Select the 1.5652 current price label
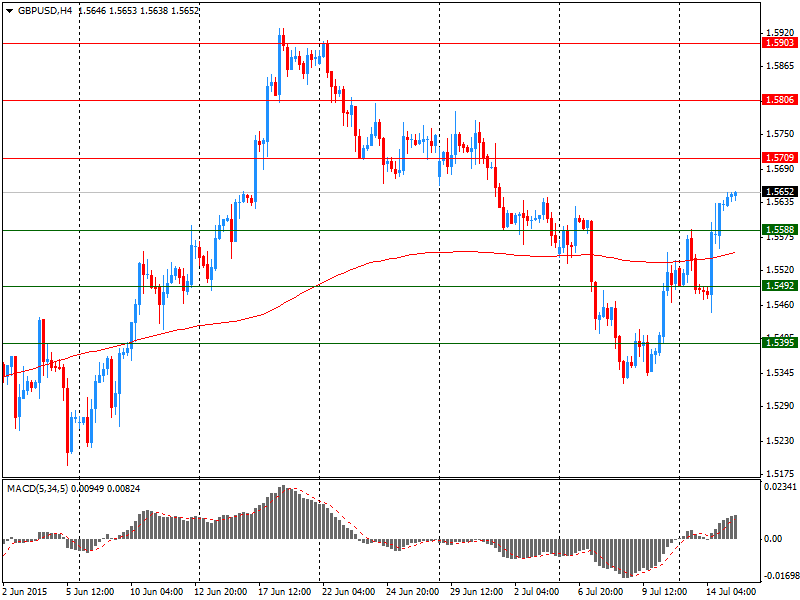This screenshot has width=800, height=600. tap(779, 192)
